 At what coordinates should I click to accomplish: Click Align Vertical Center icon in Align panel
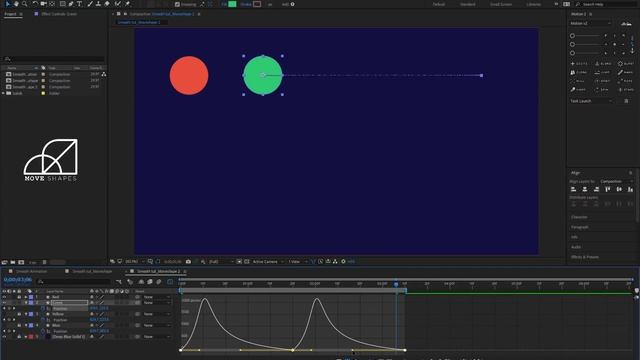(x=619, y=189)
